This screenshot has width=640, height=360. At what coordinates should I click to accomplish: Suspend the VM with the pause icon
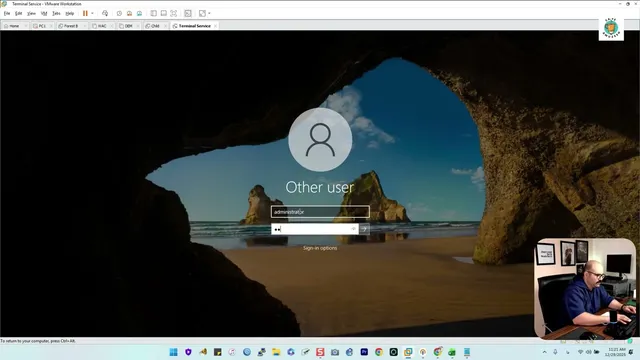click(x=85, y=13)
